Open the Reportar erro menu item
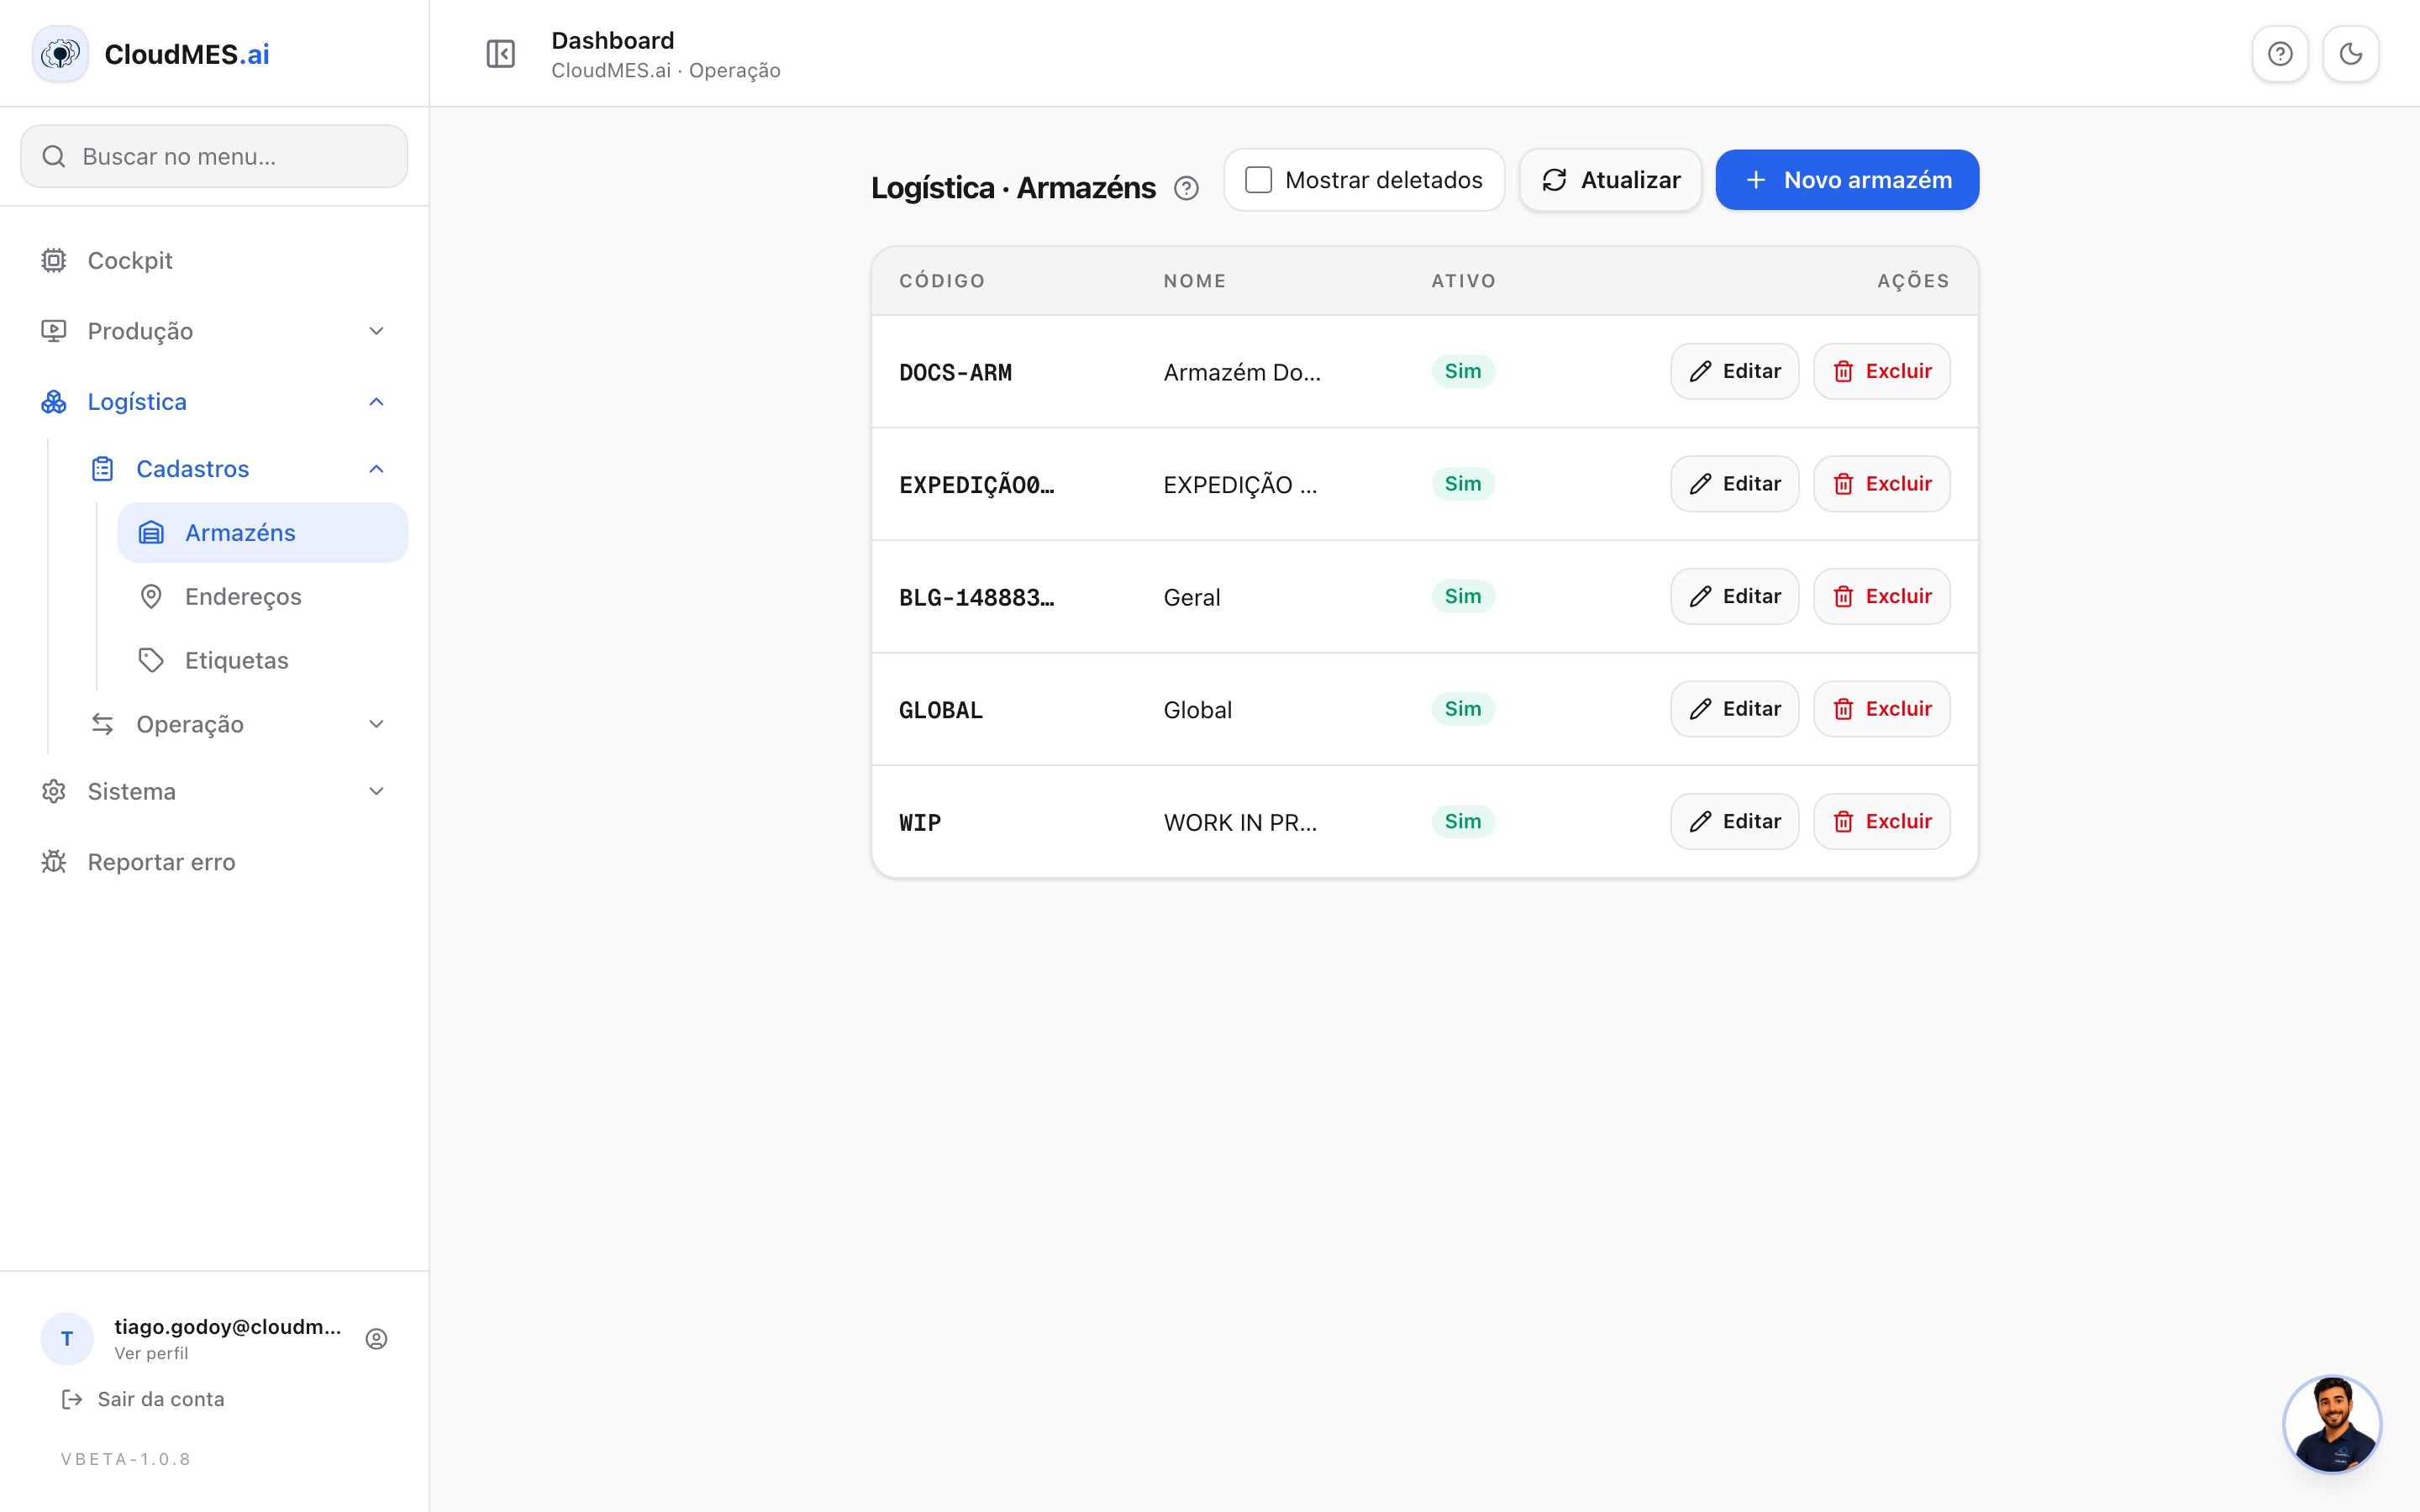This screenshot has height=1512, width=2420. [x=214, y=862]
